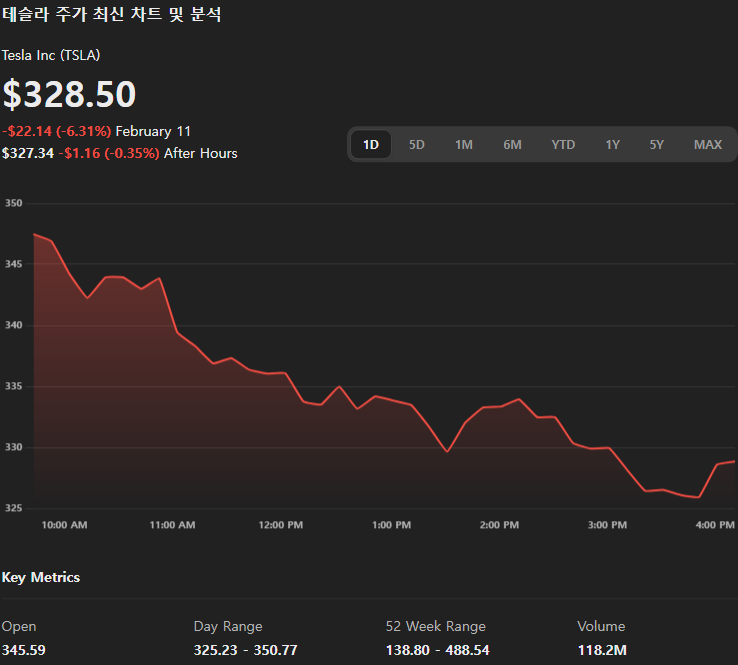Screen dimensions: 738x665
Task: Click the 3:00 PM axis label
Action: point(607,525)
